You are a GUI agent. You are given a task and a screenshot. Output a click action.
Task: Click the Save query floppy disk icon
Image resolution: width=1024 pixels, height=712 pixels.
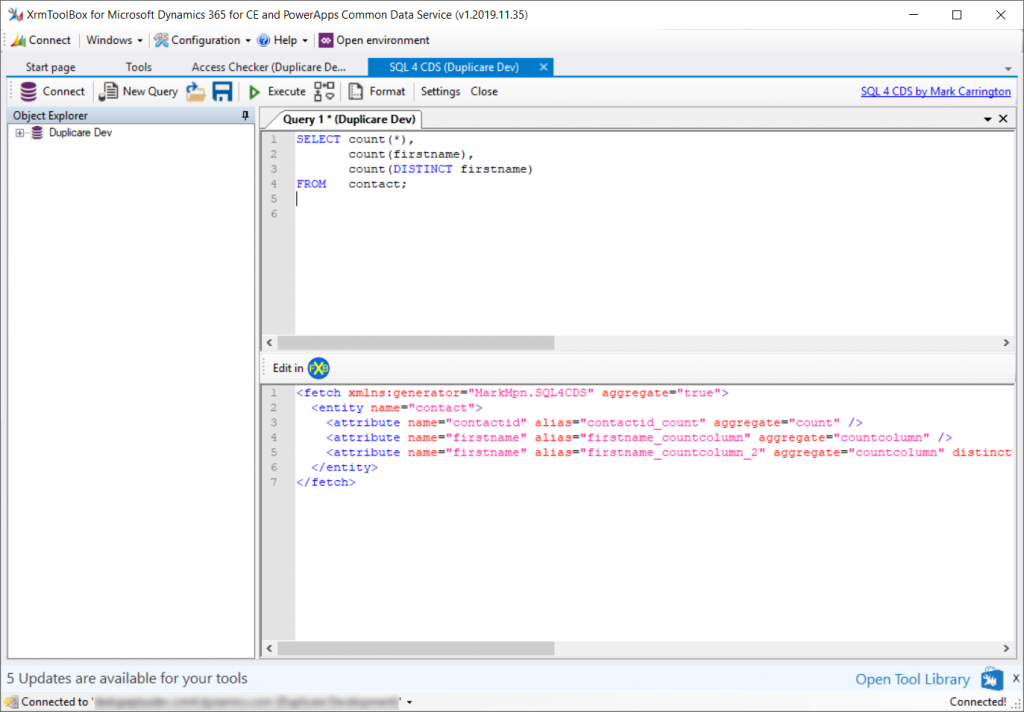coord(222,91)
